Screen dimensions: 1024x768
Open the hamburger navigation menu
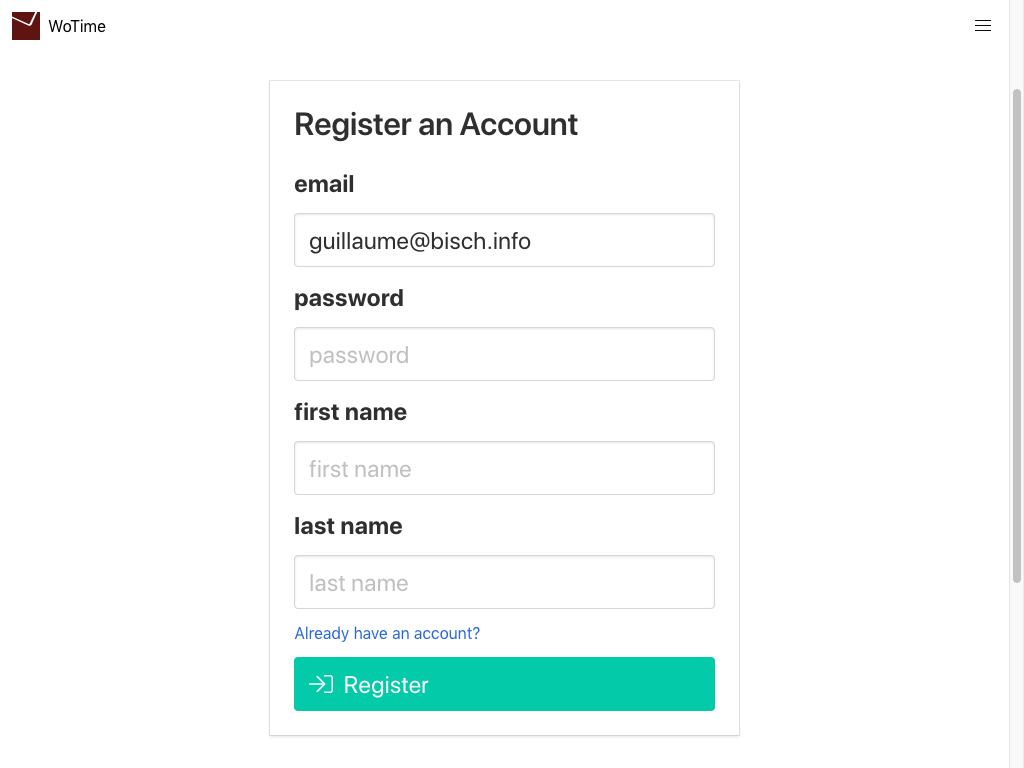[x=983, y=26]
